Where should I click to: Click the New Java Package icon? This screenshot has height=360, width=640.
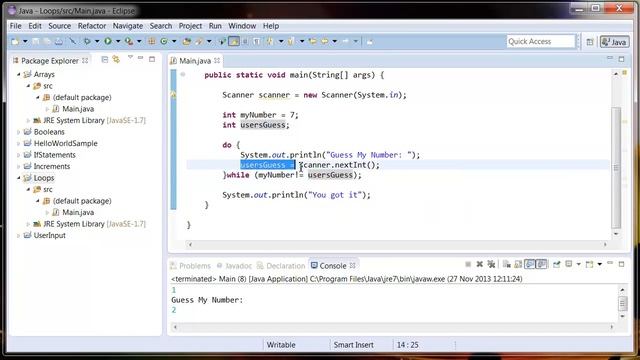click(152, 42)
